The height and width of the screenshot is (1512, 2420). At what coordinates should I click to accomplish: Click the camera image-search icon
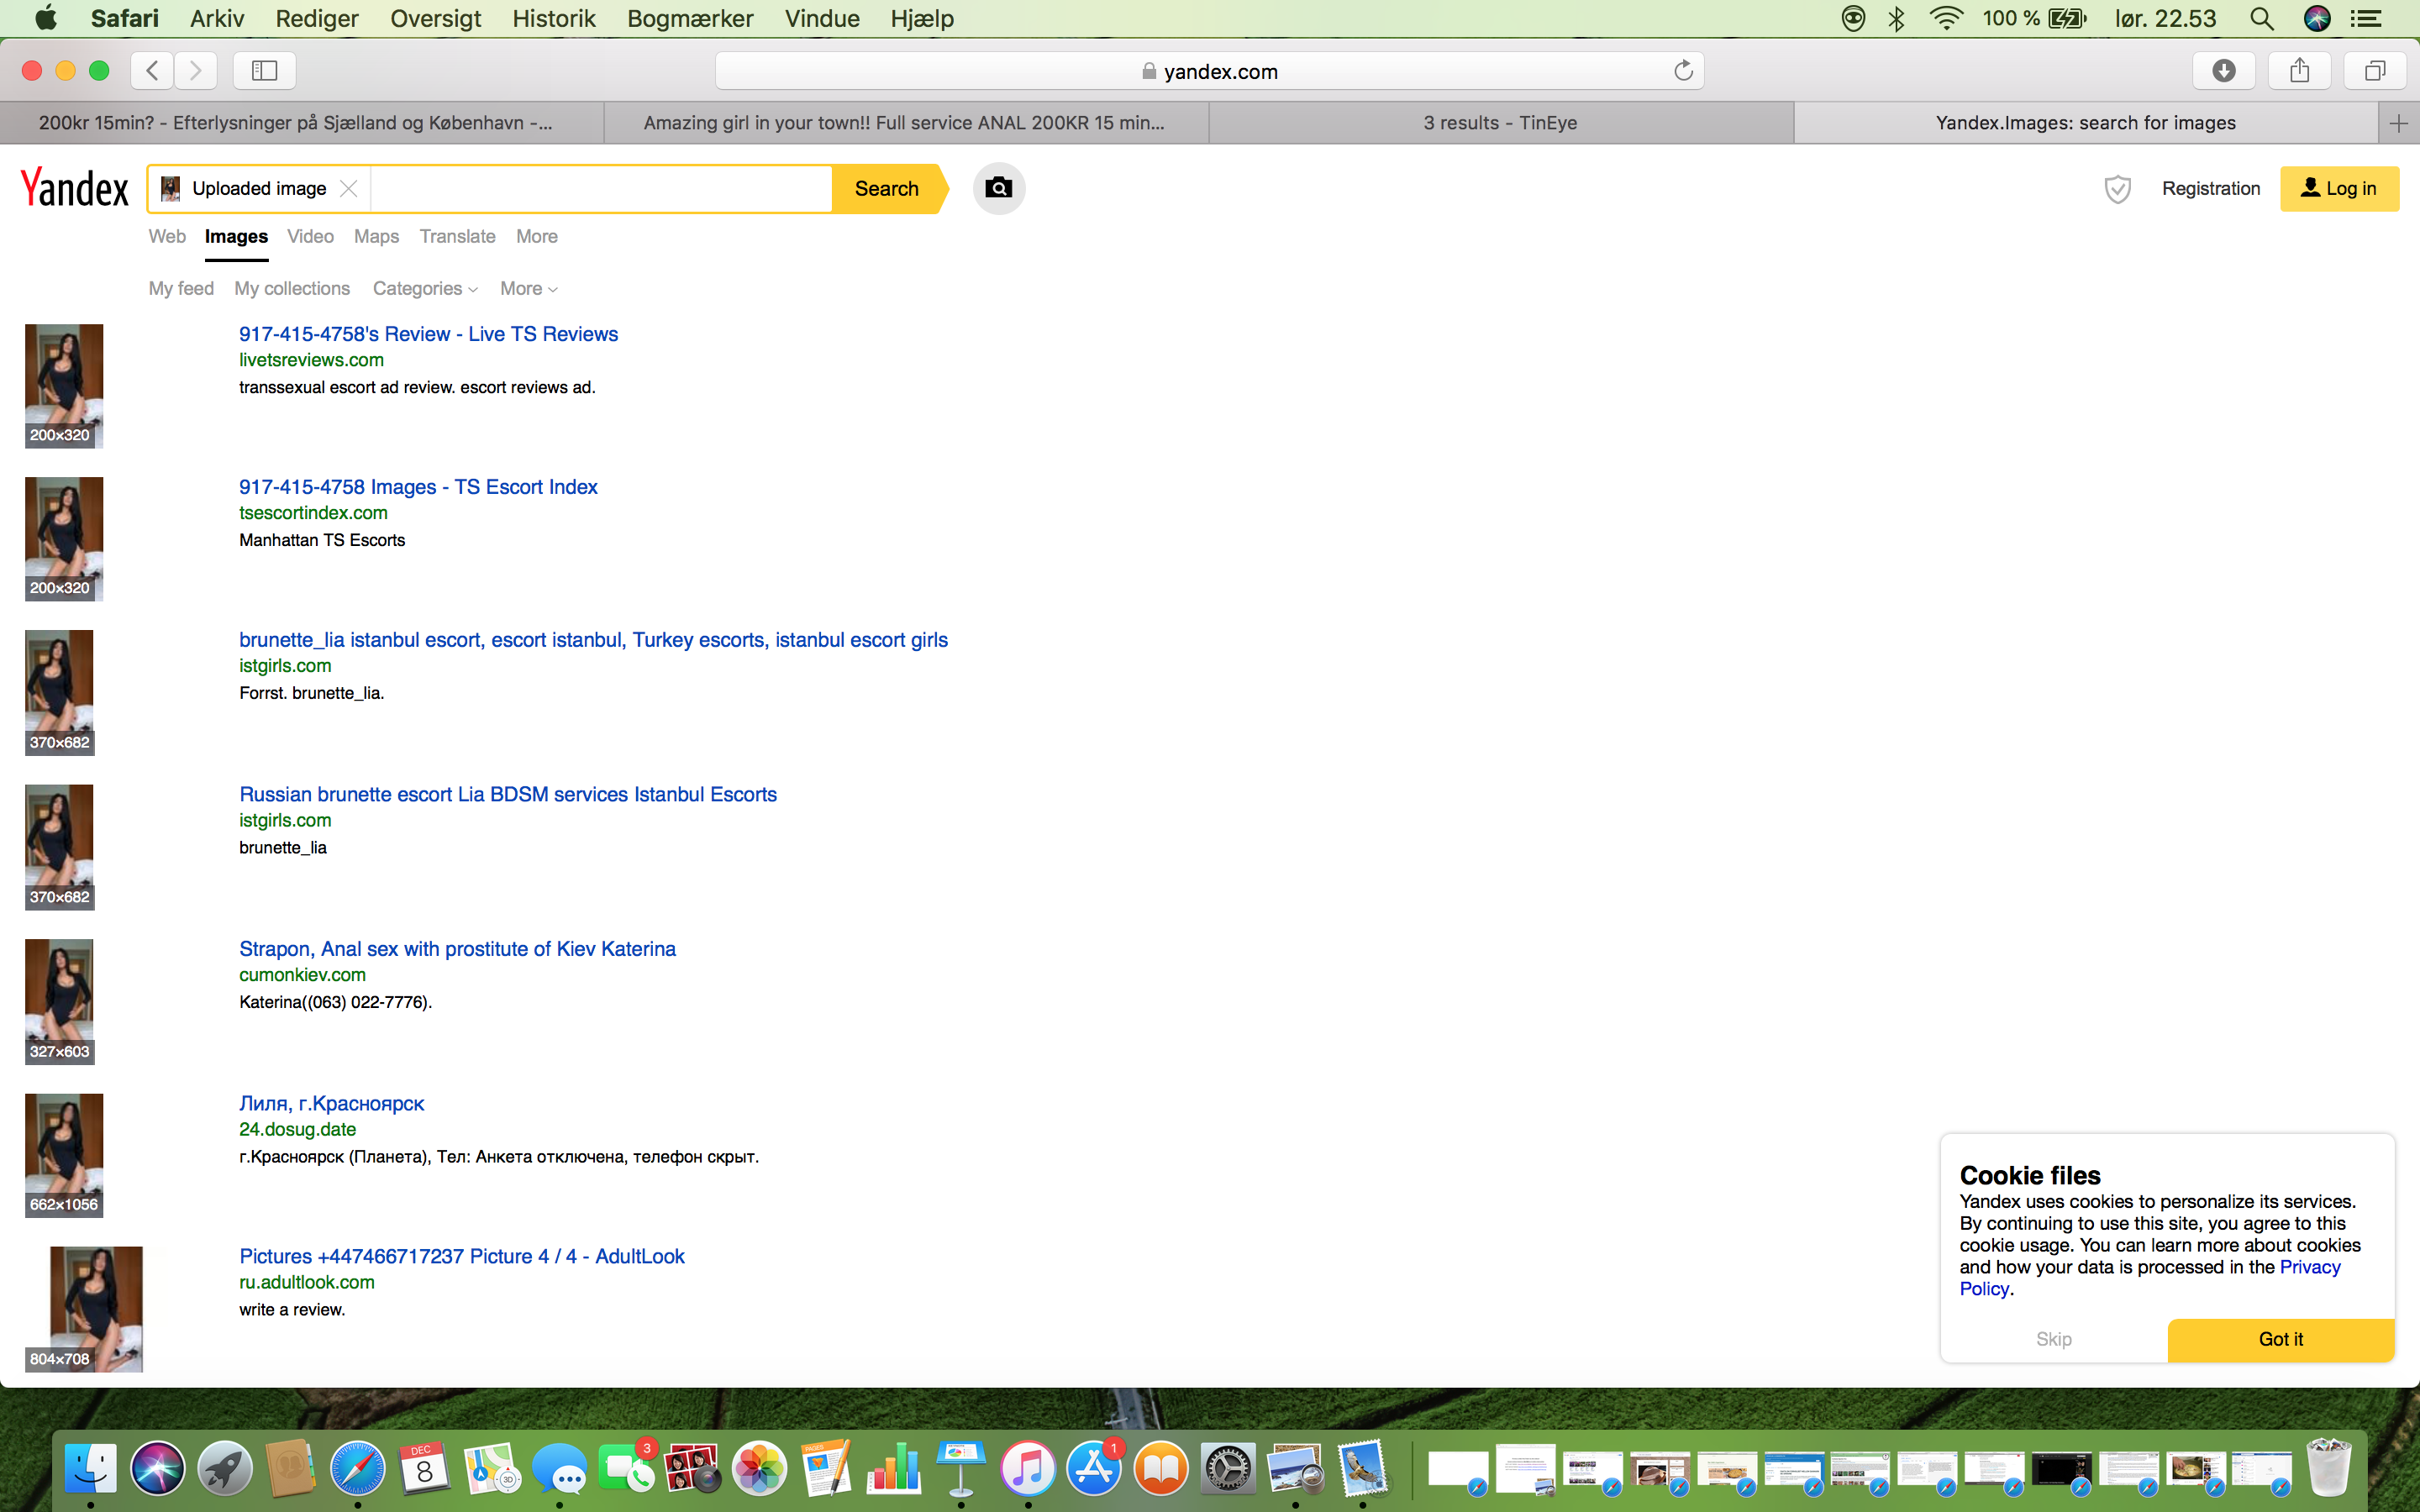(x=998, y=188)
